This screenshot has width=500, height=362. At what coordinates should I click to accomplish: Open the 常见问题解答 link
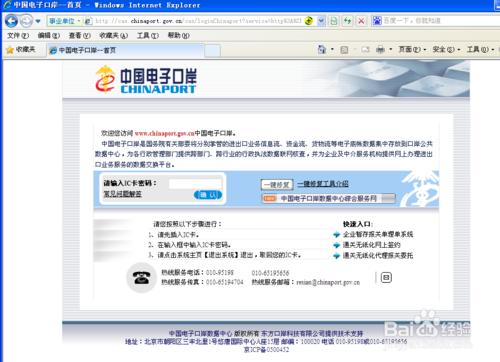point(122,194)
